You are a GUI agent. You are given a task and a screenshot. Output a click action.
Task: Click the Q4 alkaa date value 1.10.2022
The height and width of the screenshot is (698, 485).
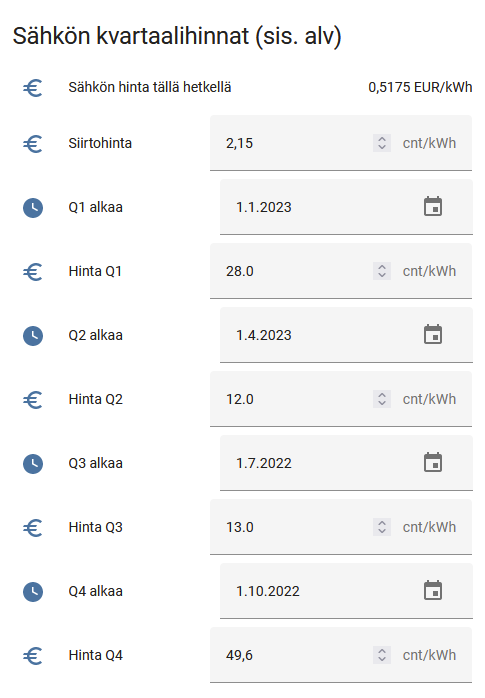[268, 591]
